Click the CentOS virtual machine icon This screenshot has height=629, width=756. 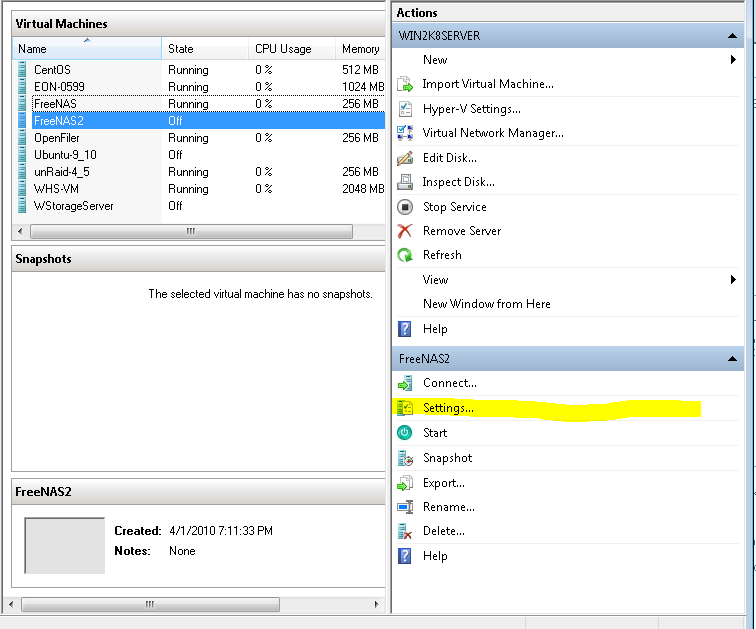pos(22,69)
